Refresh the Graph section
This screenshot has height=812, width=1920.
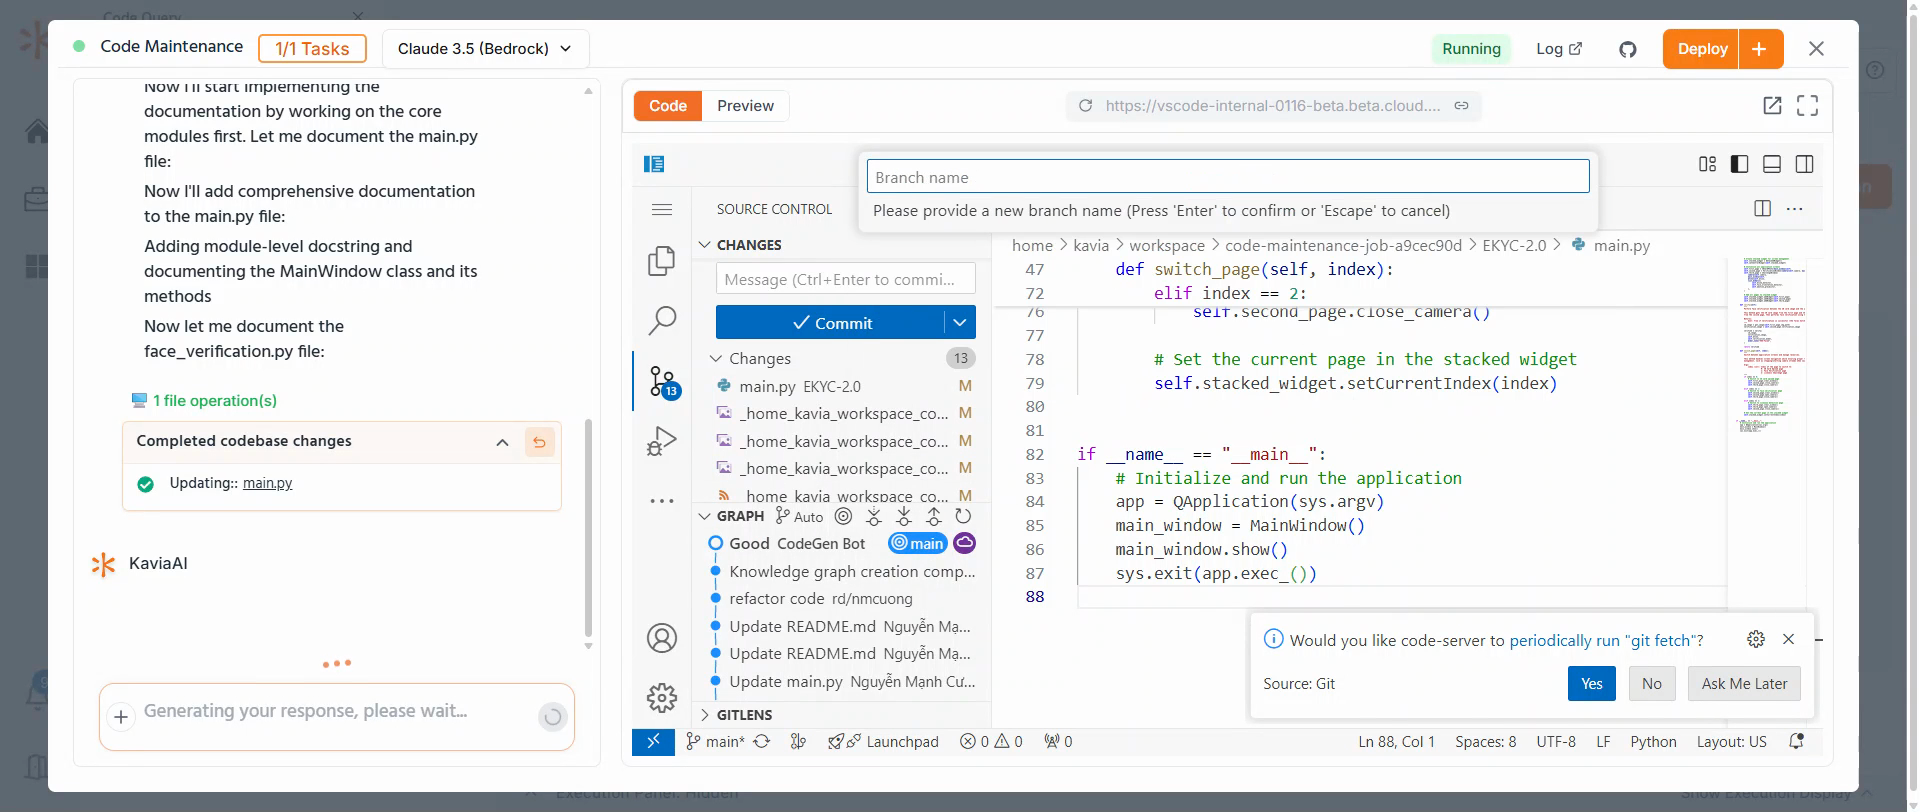coord(963,516)
